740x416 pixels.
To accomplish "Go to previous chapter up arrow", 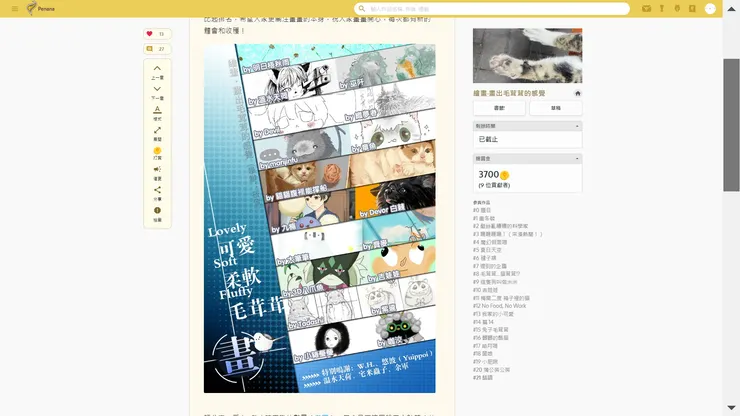I will [x=157, y=72].
